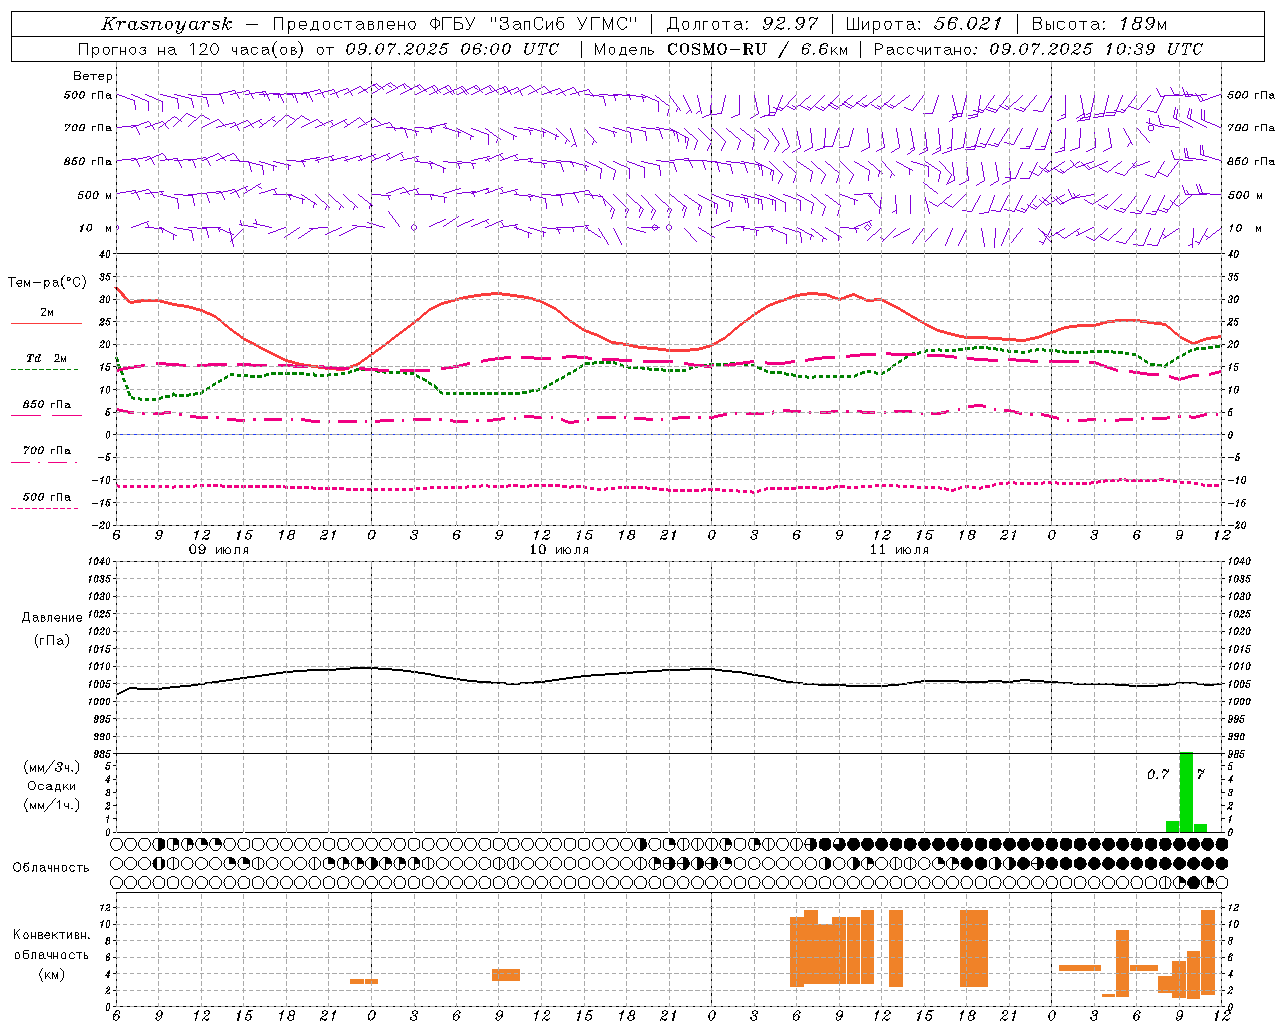Click the 'Конвективн.' convective cloud label

[52, 935]
